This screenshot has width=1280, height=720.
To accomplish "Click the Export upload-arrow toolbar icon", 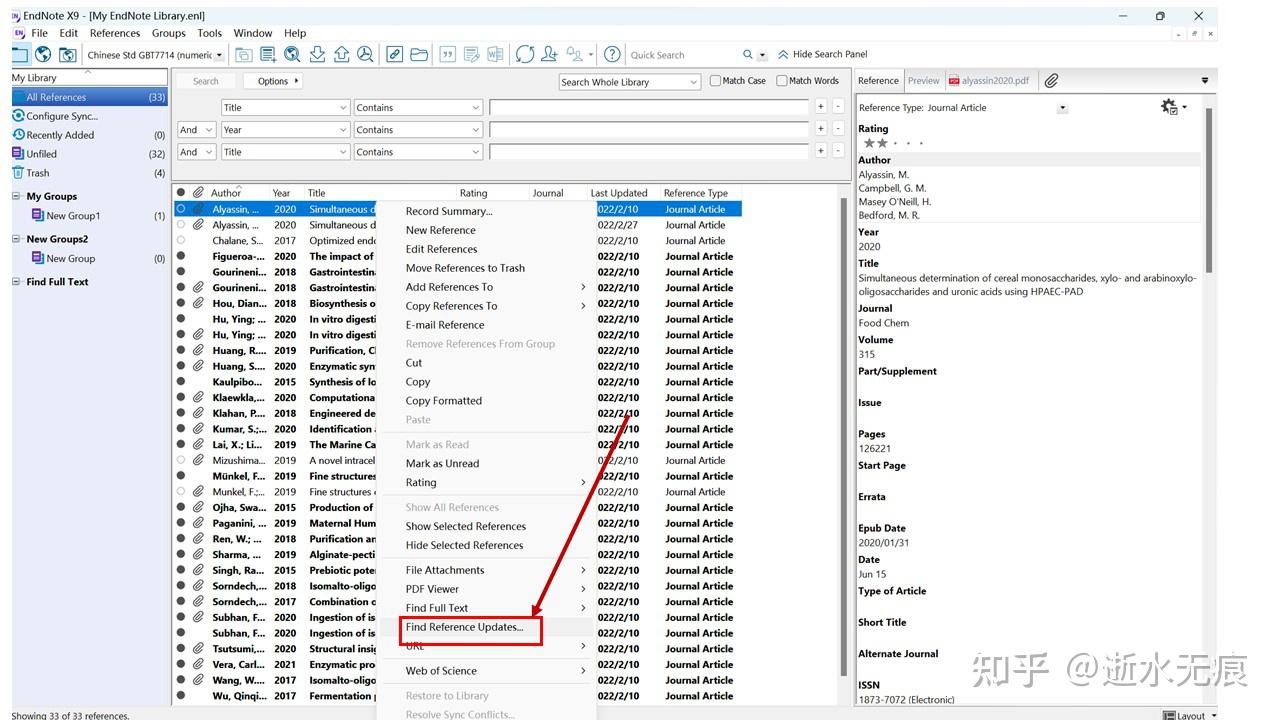I will pos(341,55).
